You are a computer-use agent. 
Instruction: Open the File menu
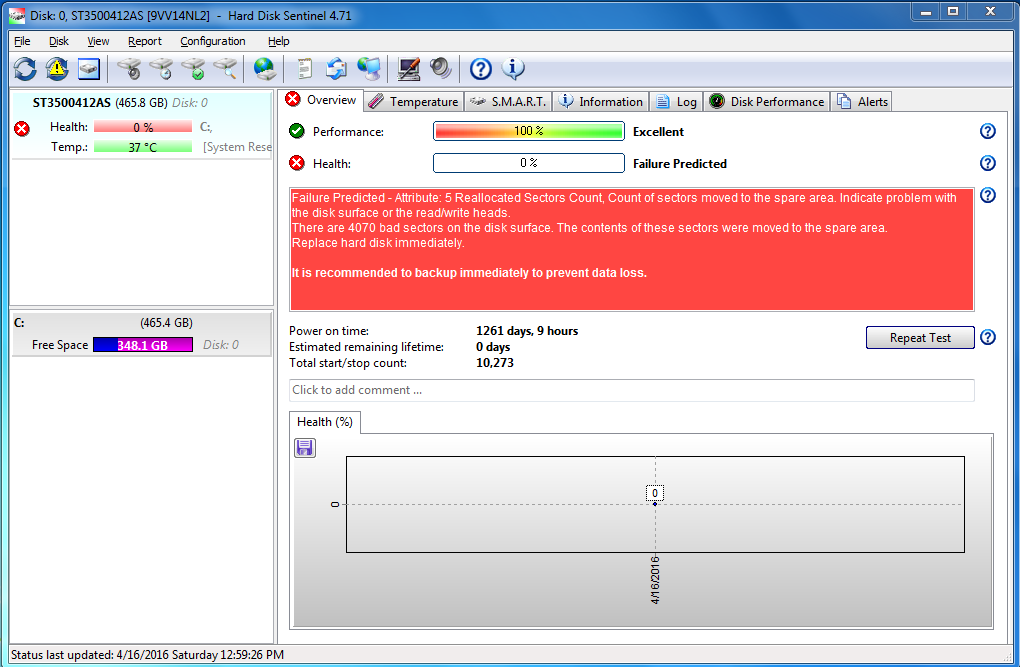click(22, 41)
